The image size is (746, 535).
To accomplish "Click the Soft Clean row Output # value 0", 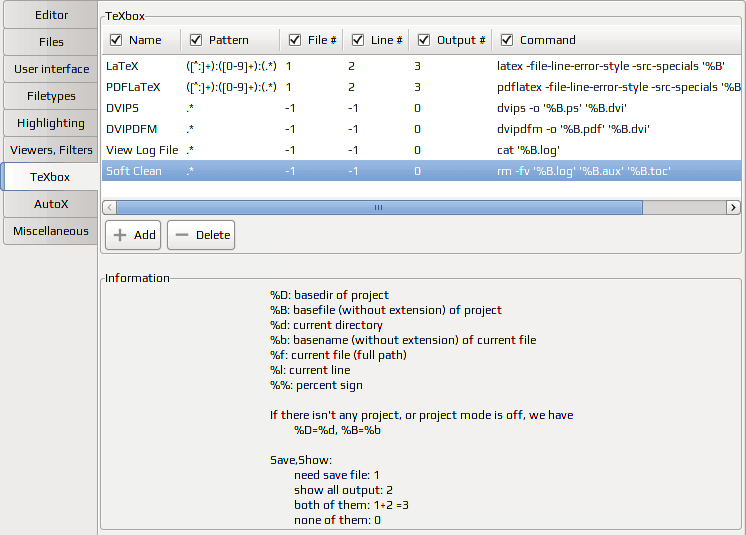I will 417,171.
